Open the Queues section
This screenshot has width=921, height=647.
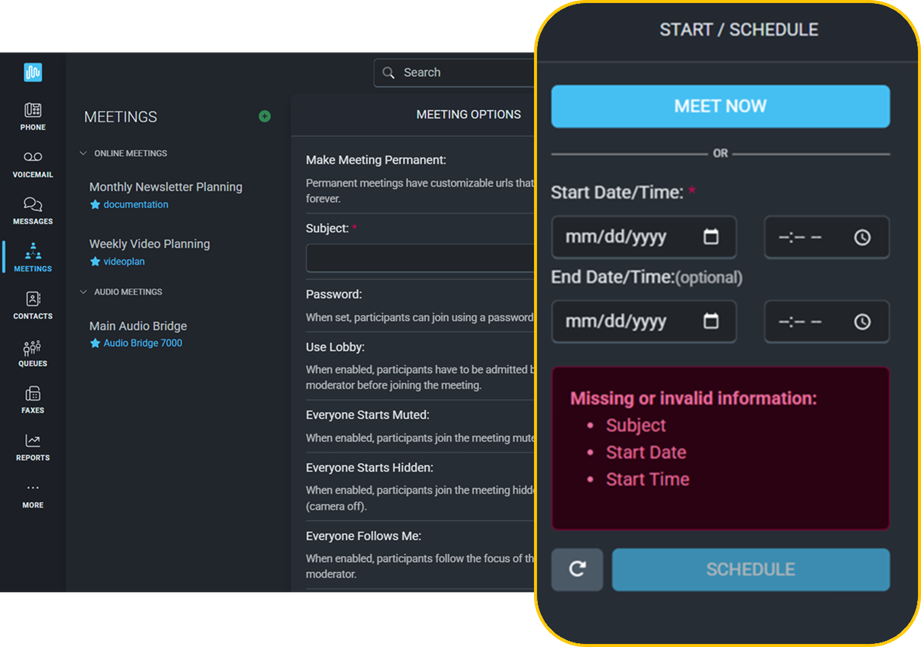coord(33,352)
